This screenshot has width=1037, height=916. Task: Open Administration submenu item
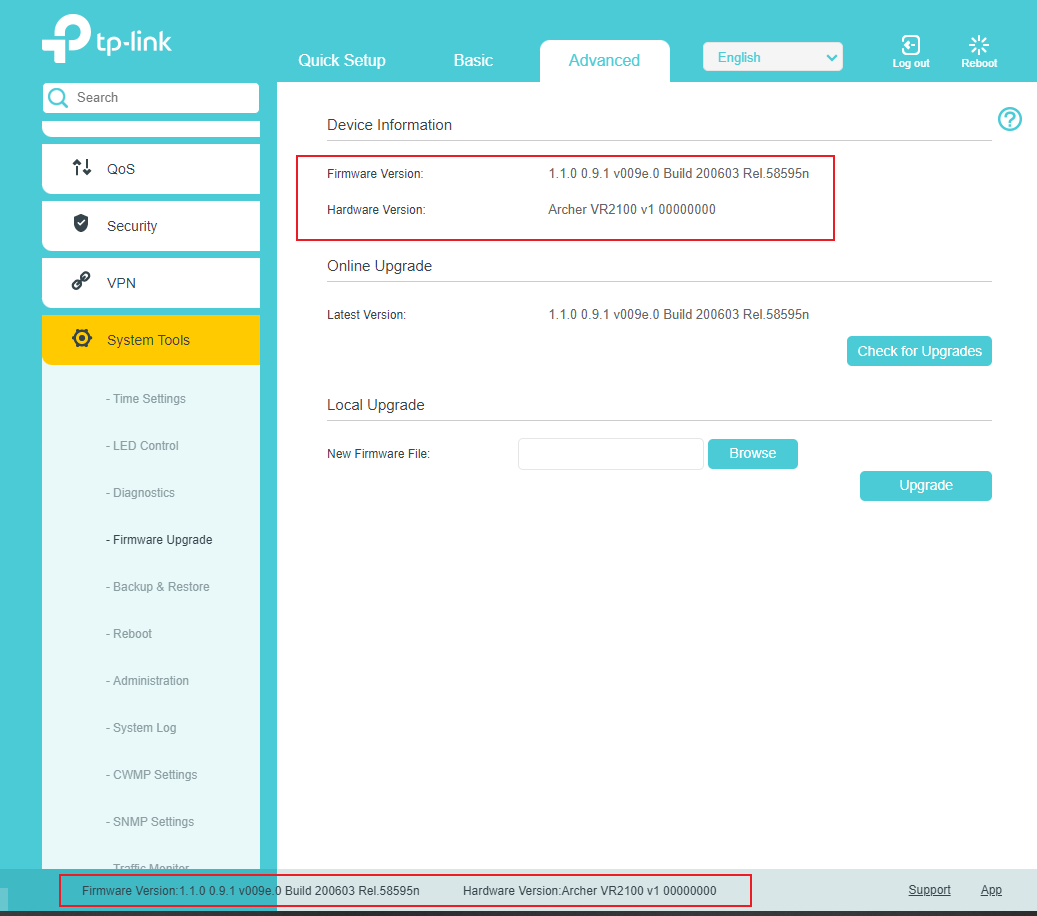tap(147, 681)
